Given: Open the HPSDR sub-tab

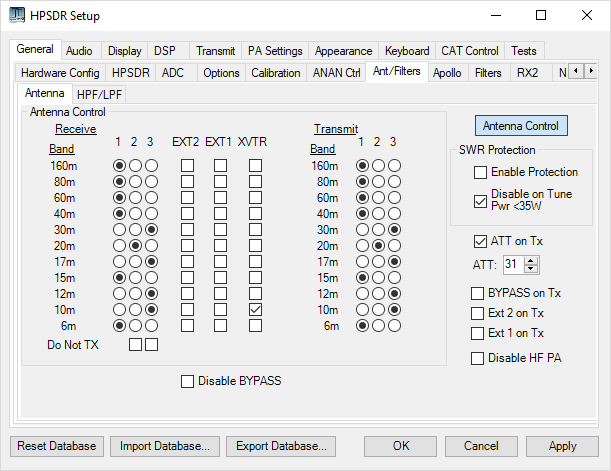Looking at the screenshot, I should (131, 73).
